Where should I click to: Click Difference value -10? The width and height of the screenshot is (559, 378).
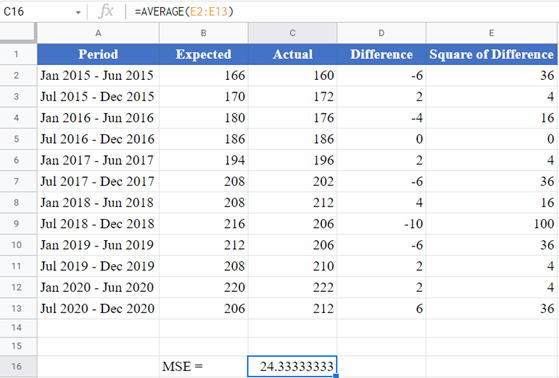click(381, 224)
